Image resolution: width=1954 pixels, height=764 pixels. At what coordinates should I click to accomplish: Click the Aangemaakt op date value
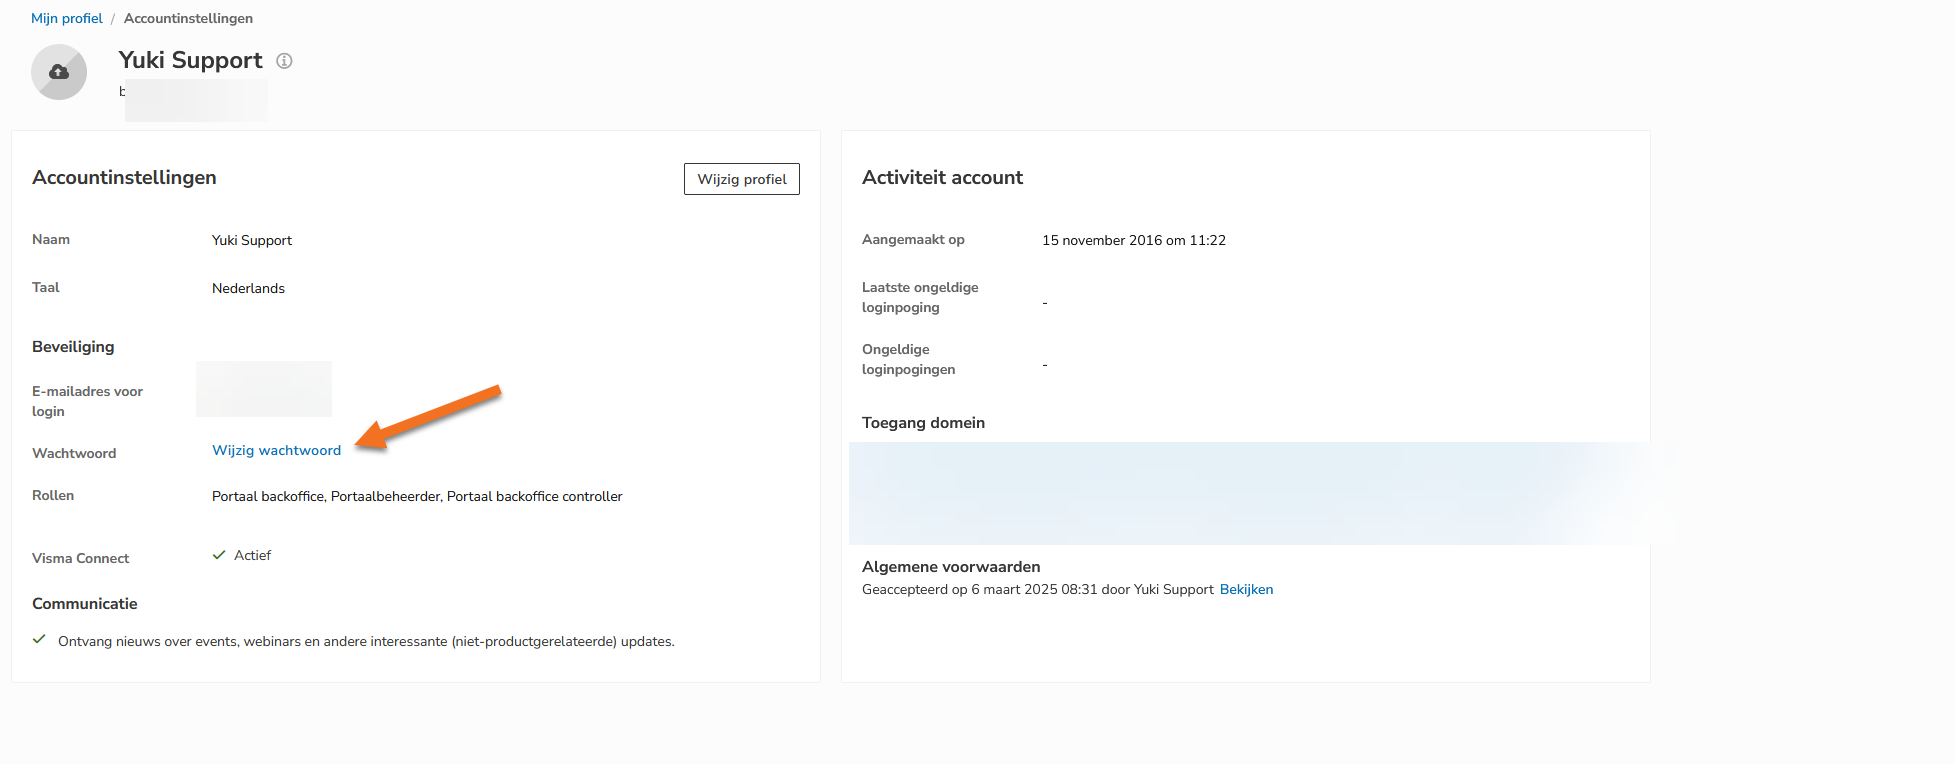[1134, 240]
